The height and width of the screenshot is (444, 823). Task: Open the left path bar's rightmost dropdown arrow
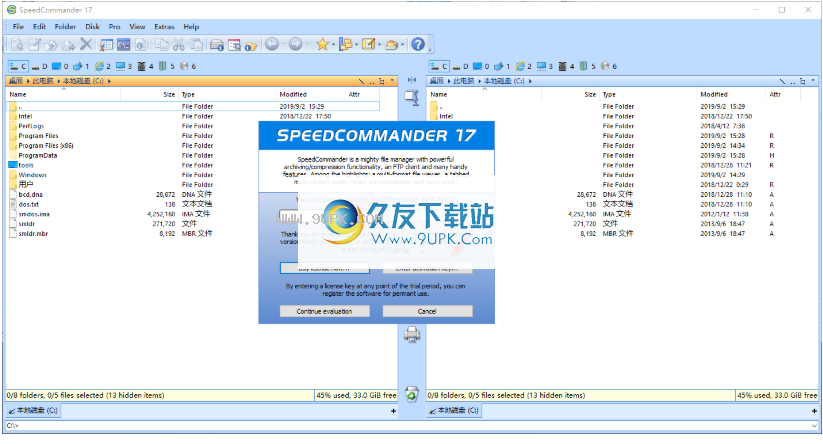(393, 81)
